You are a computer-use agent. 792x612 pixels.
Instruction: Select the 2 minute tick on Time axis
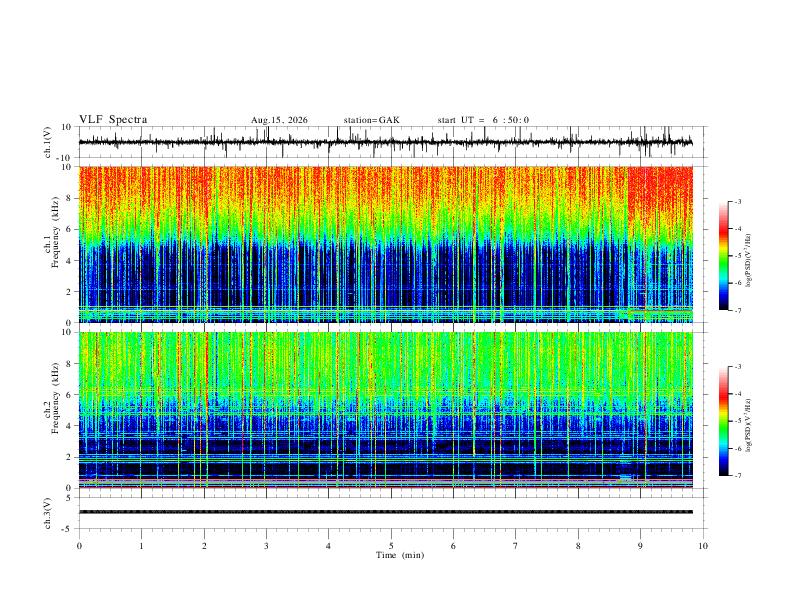click(x=204, y=546)
